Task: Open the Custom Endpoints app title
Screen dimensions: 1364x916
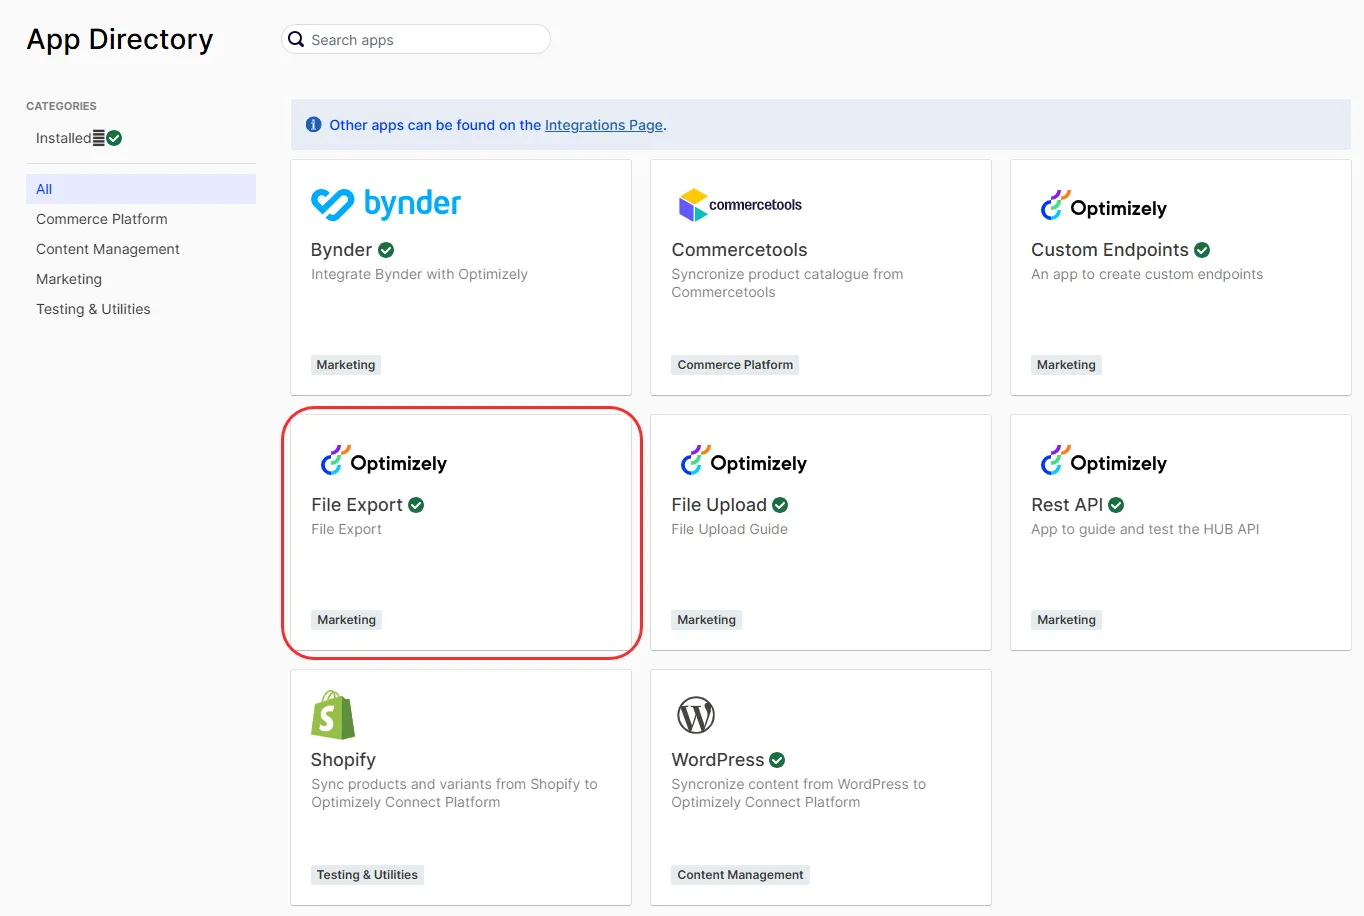Action: point(1110,250)
